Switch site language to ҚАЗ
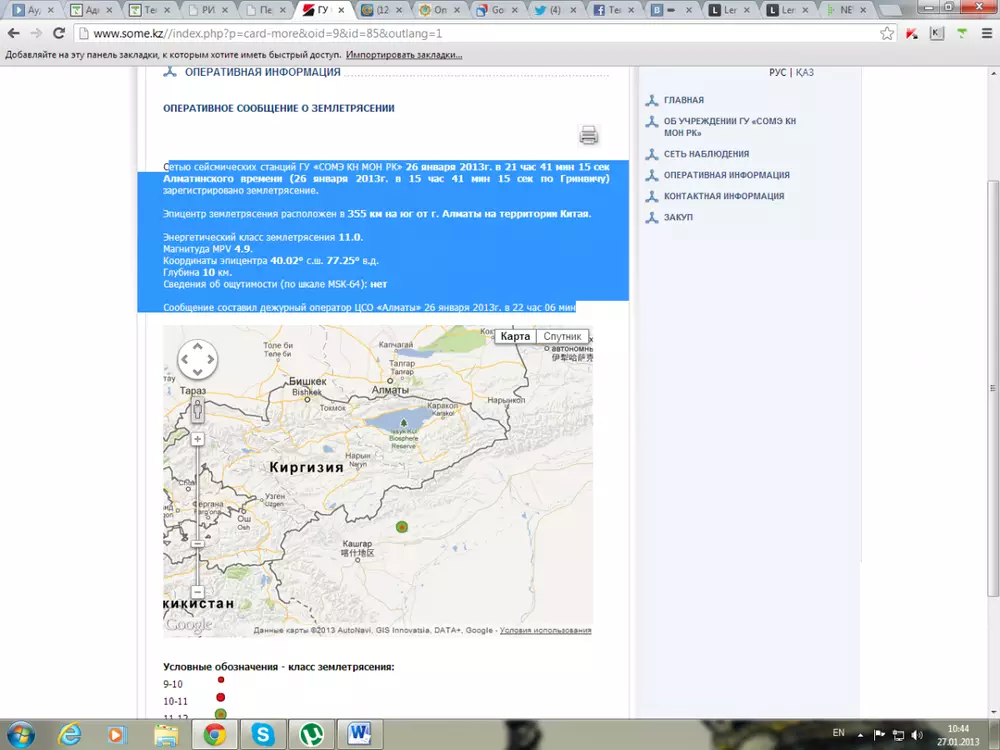Viewport: 1000px width, 750px height. [805, 73]
